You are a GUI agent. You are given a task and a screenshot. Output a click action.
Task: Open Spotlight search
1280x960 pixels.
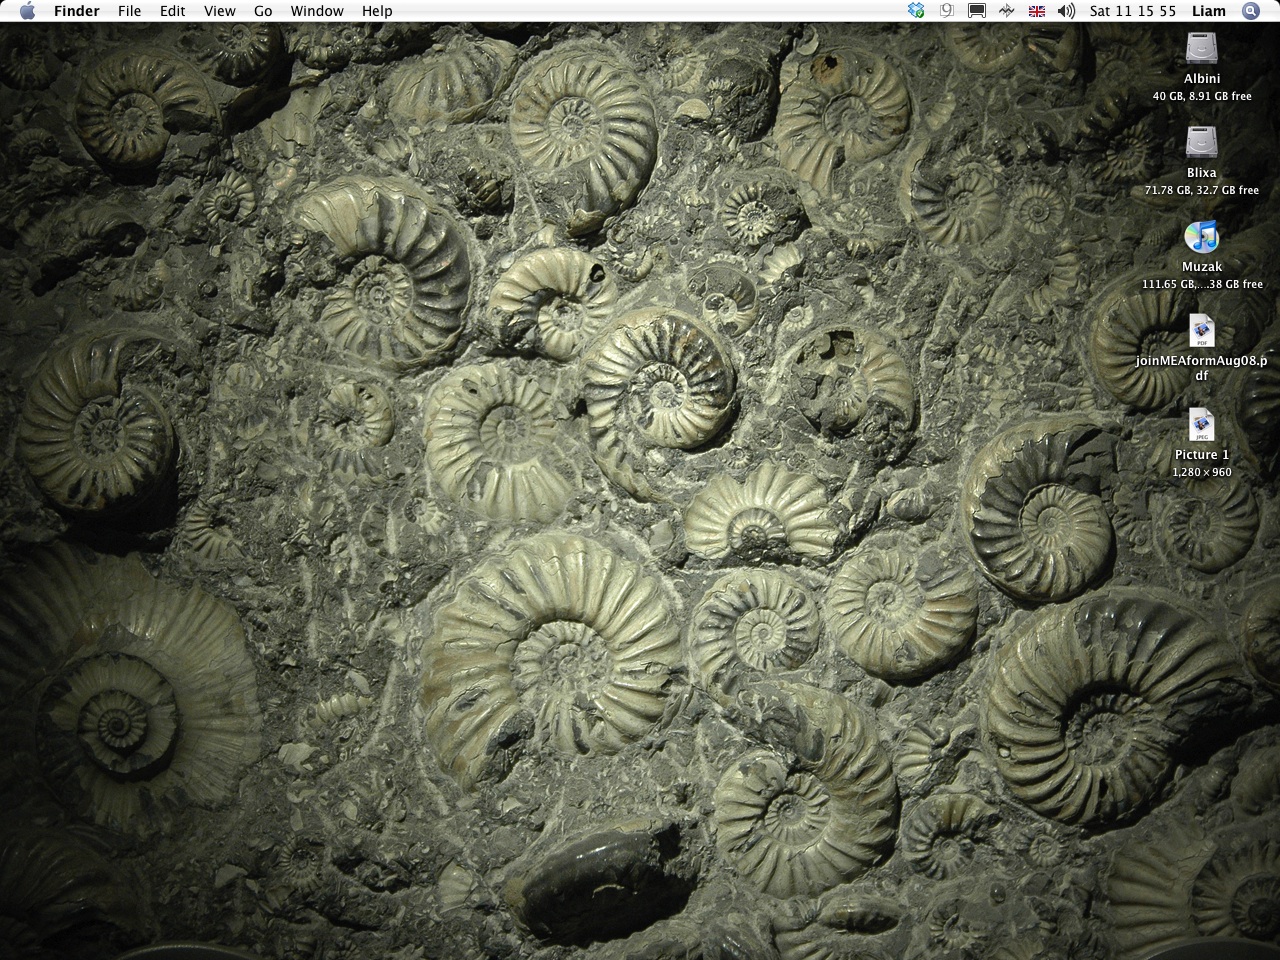(x=1251, y=11)
